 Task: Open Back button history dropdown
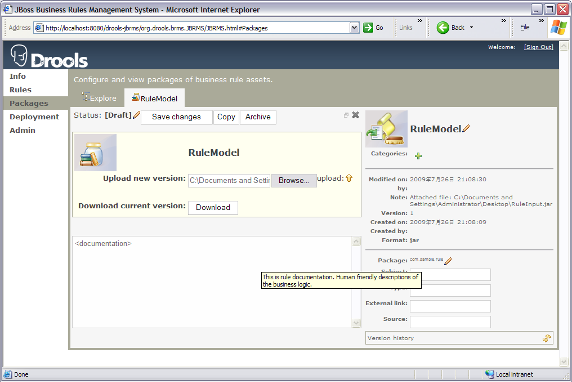471,27
